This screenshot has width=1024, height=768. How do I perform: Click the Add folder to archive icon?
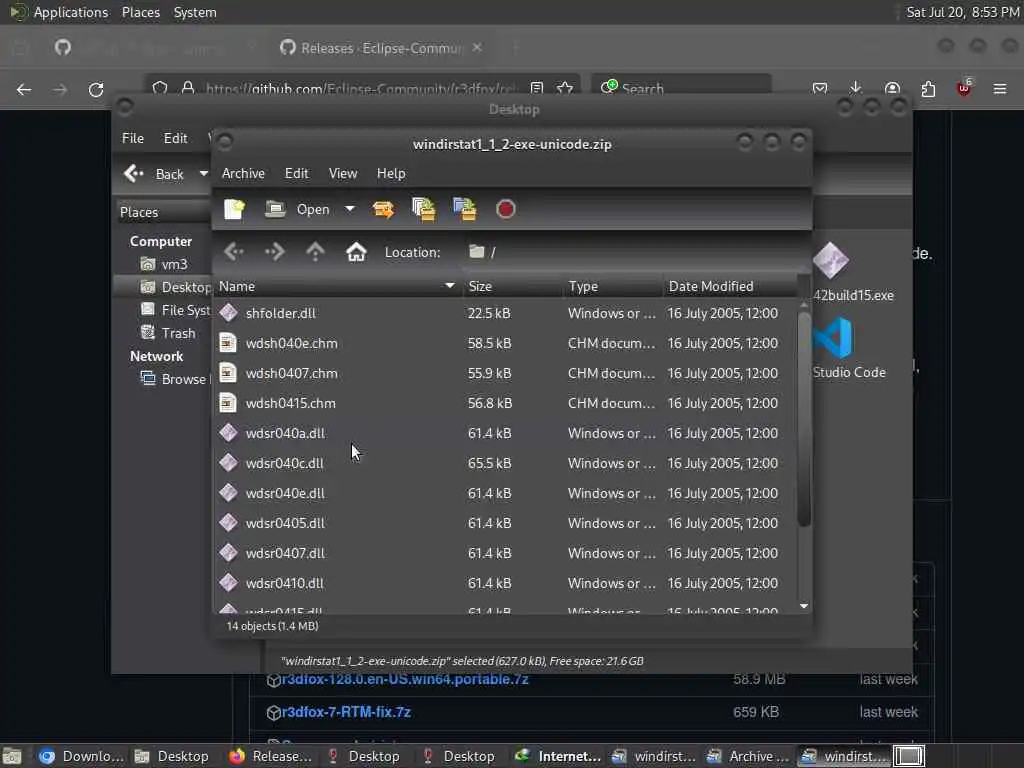(x=465, y=209)
